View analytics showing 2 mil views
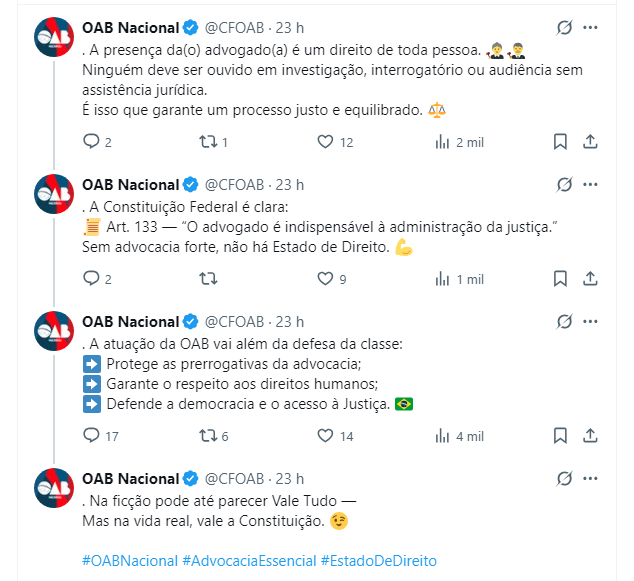Image resolution: width=634 pixels, height=581 pixels. click(x=442, y=142)
